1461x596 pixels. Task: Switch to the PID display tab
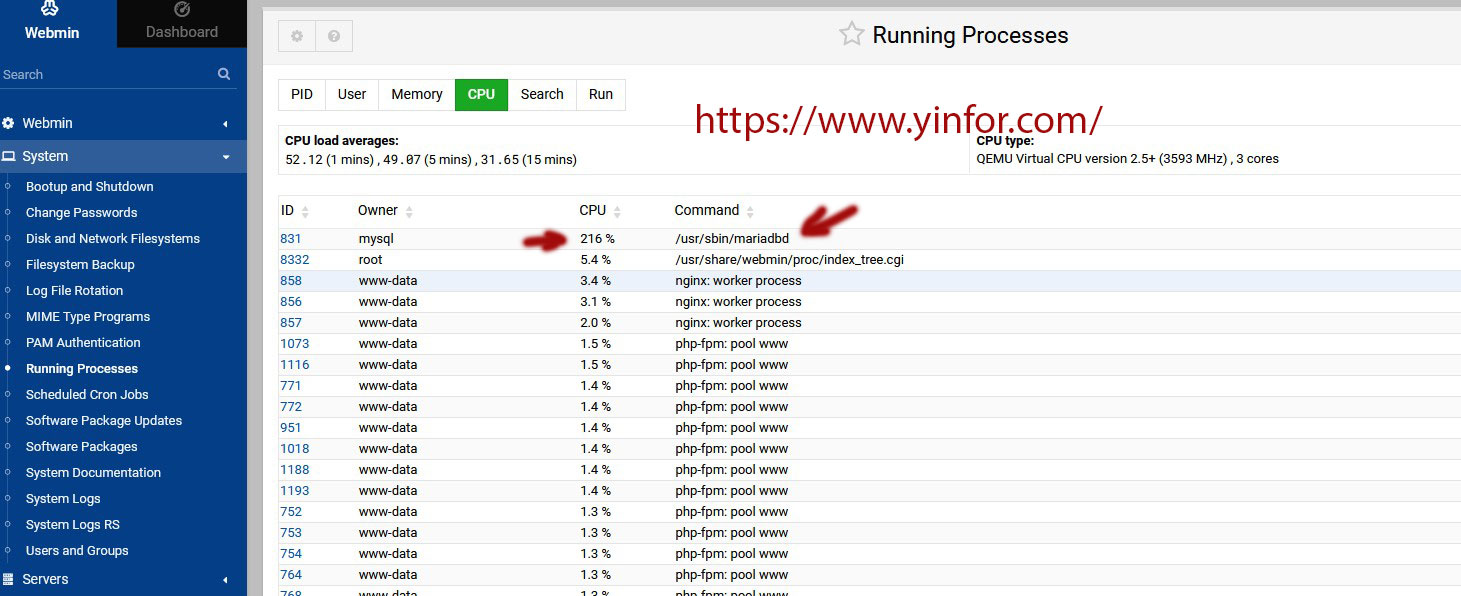coord(302,94)
